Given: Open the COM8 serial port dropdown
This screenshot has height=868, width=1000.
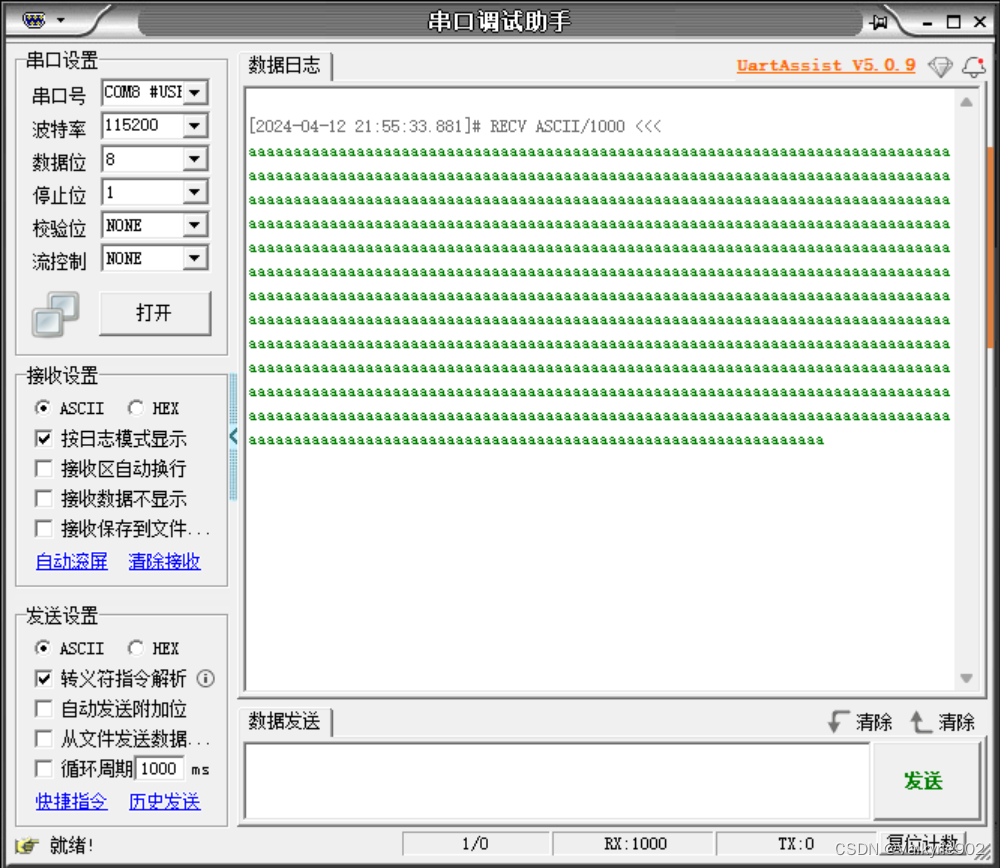Looking at the screenshot, I should click(195, 92).
